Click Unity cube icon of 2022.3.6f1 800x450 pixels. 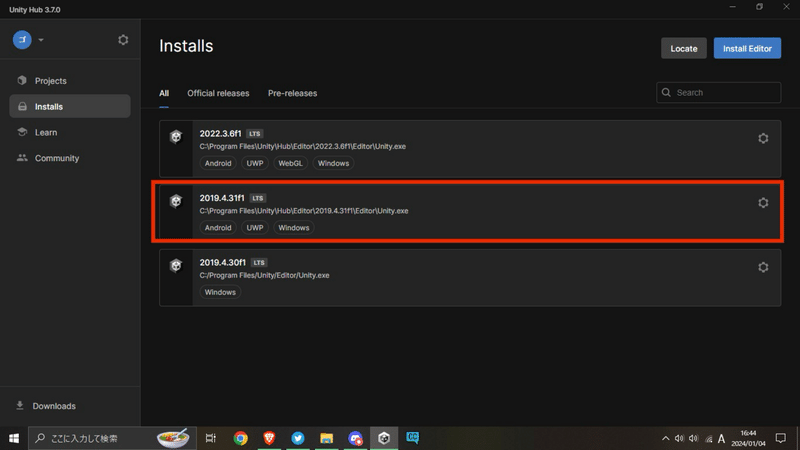tap(176, 136)
